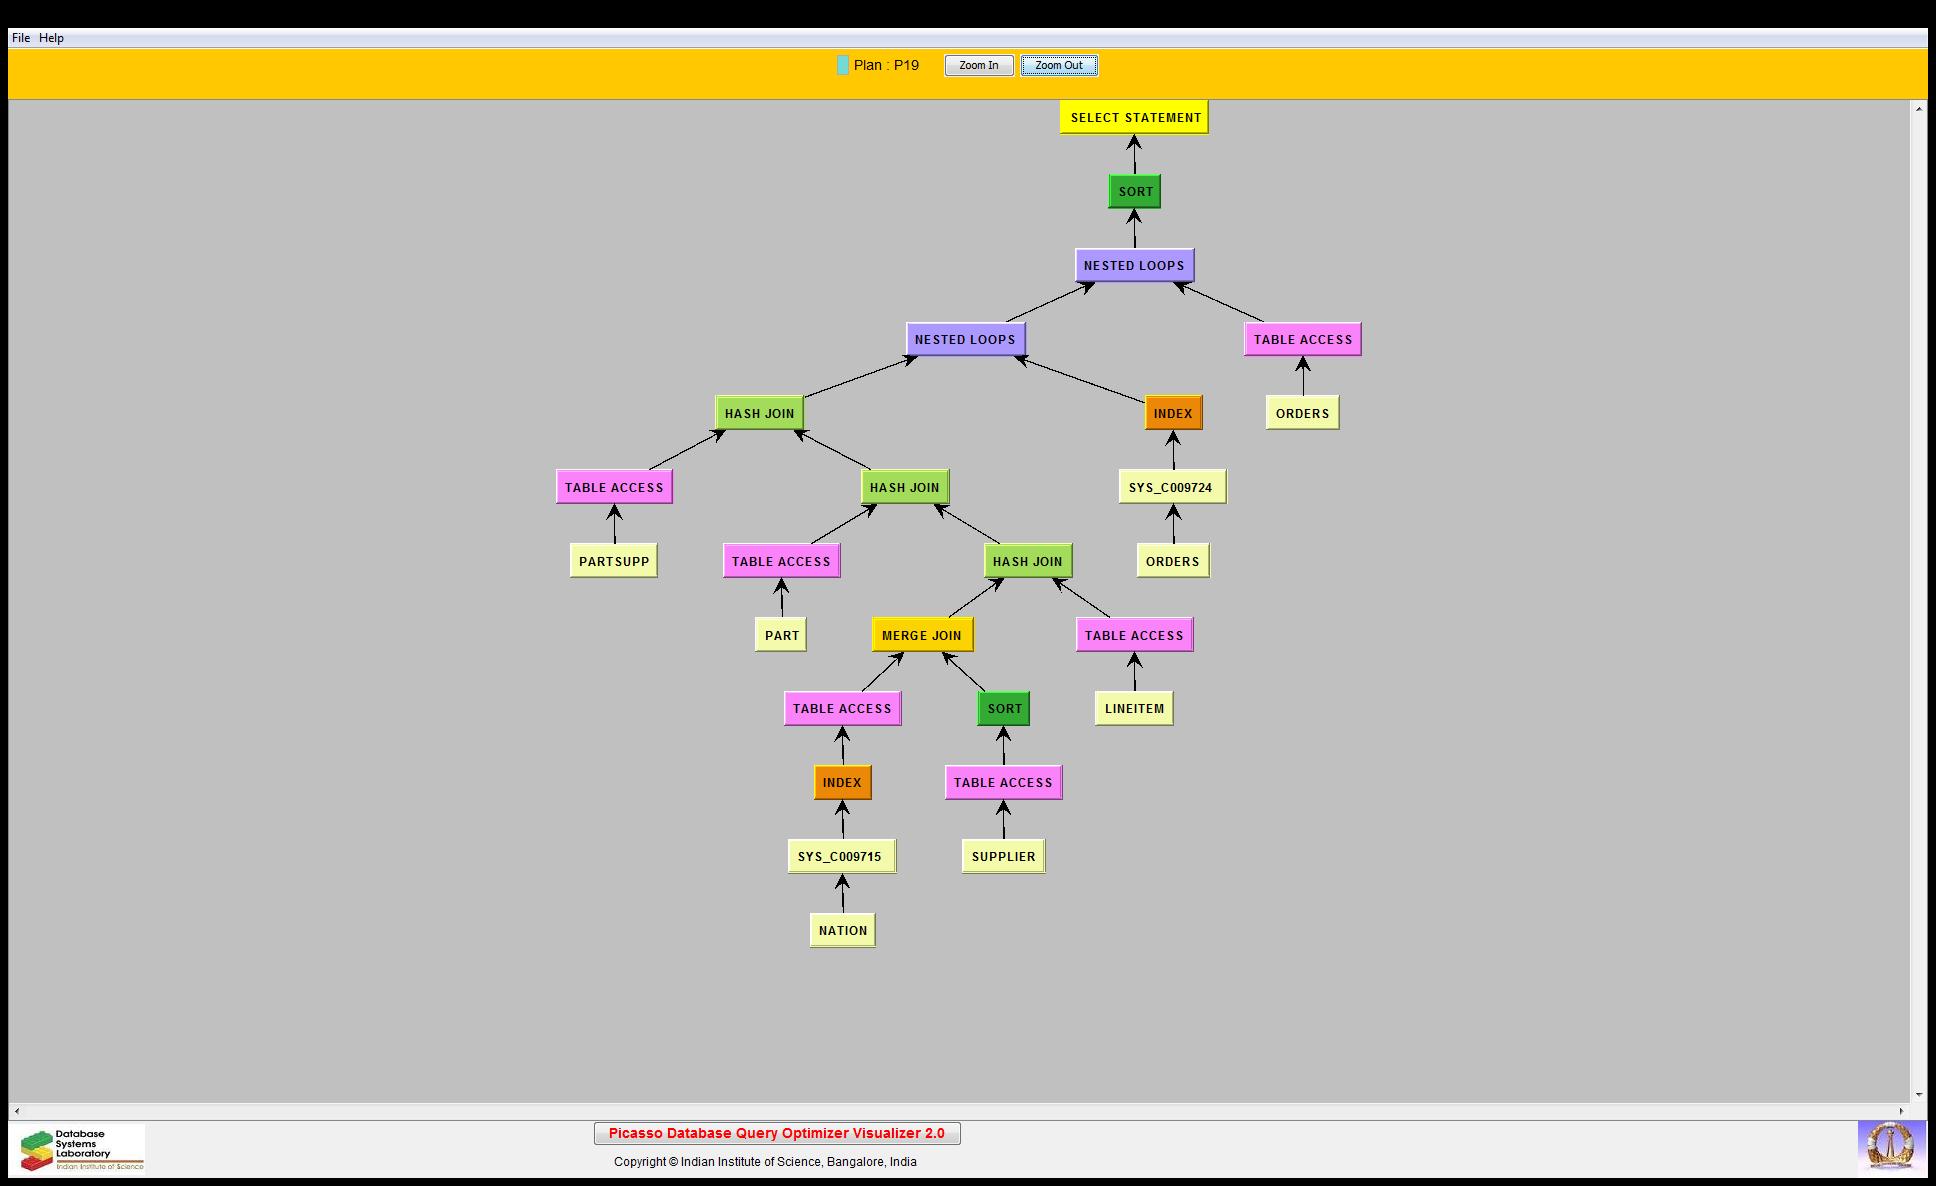Select the SELECT STATEMENT root node

click(1134, 117)
